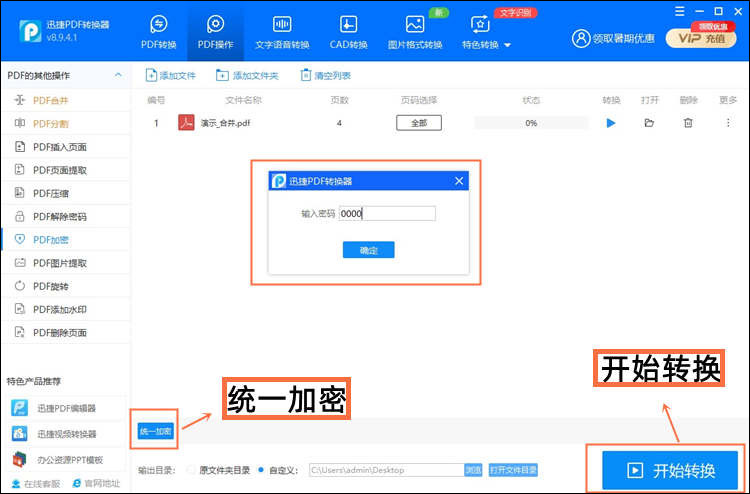Click 添加文件 toolbar button
The height and width of the screenshot is (494, 750).
pyautogui.click(x=171, y=75)
